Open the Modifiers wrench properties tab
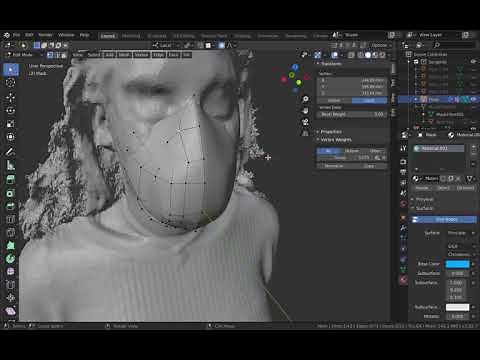The image size is (480, 360). [x=403, y=228]
